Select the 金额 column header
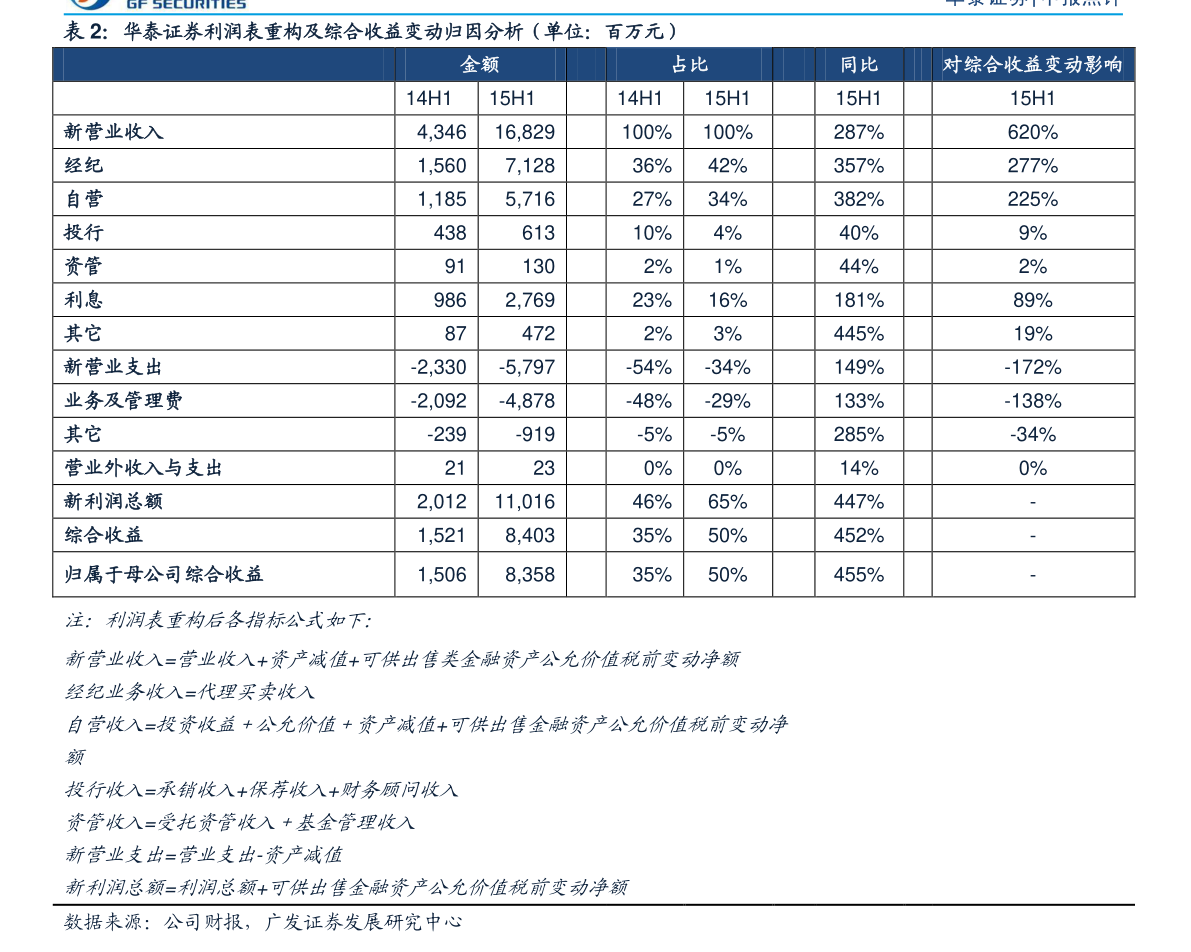The image size is (1191, 952). tap(479, 65)
